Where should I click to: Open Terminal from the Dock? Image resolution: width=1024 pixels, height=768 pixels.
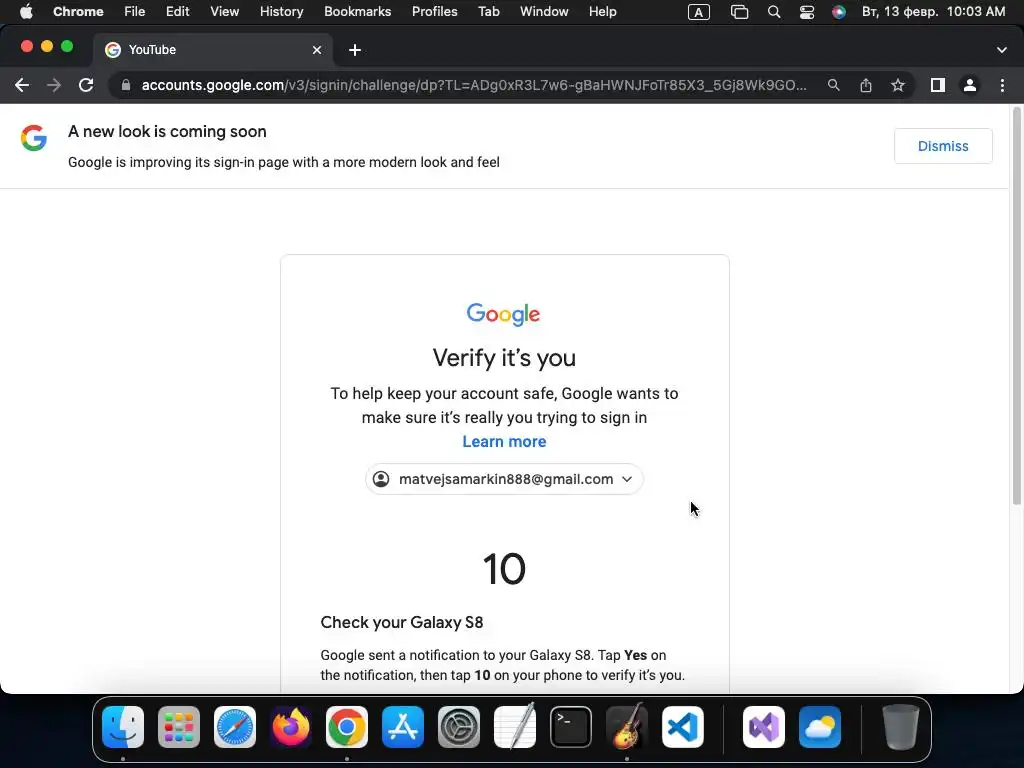[571, 727]
